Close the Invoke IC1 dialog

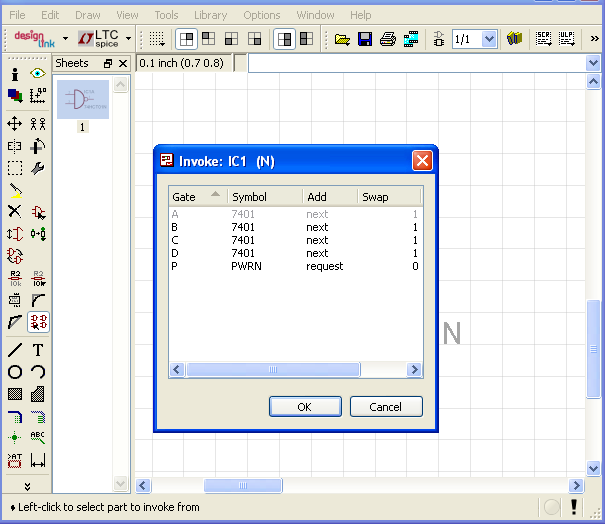click(x=422, y=161)
